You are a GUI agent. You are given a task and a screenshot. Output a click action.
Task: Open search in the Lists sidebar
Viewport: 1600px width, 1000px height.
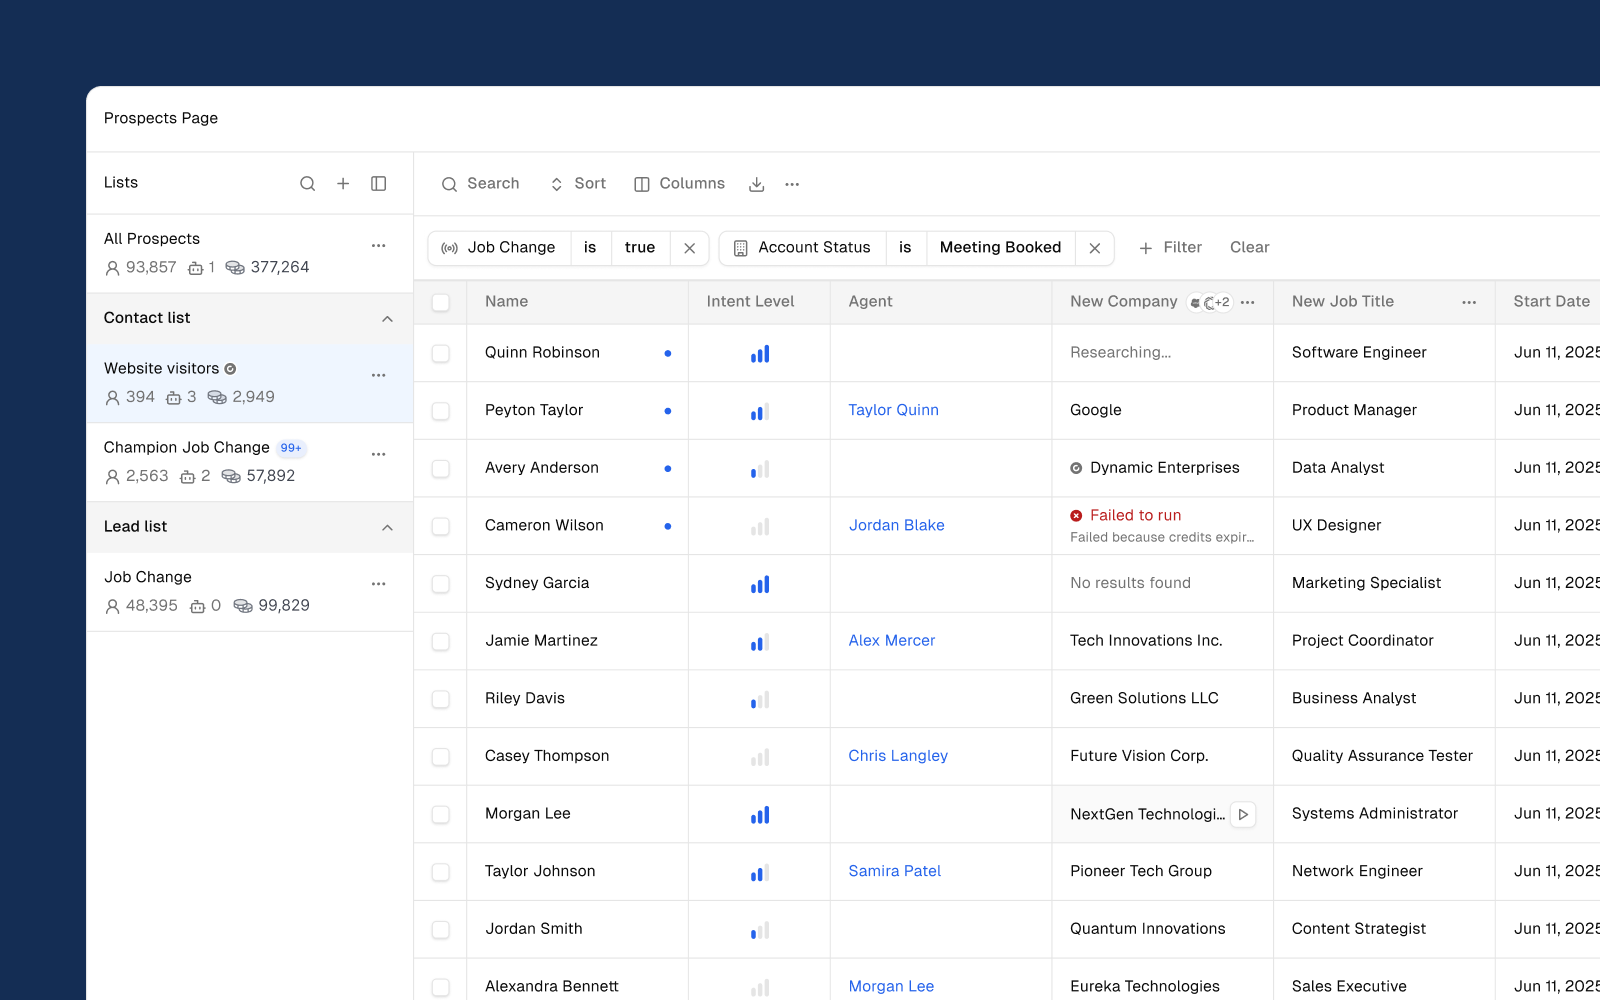308,183
